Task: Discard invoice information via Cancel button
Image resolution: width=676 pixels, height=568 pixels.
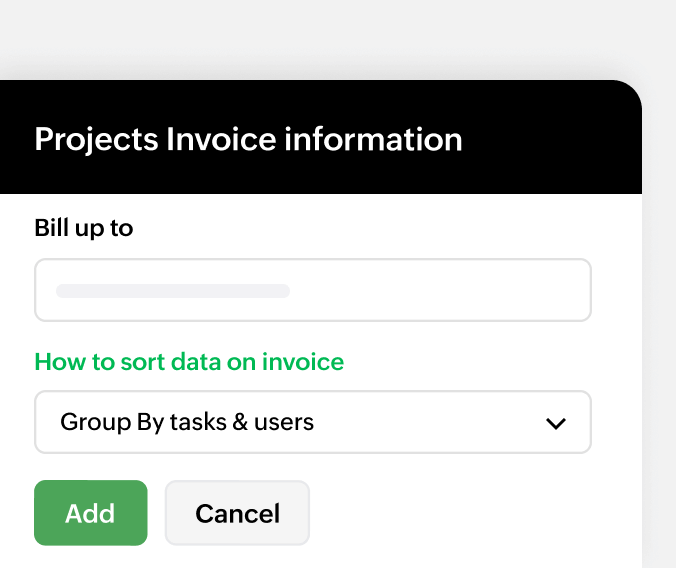Action: pos(237,513)
